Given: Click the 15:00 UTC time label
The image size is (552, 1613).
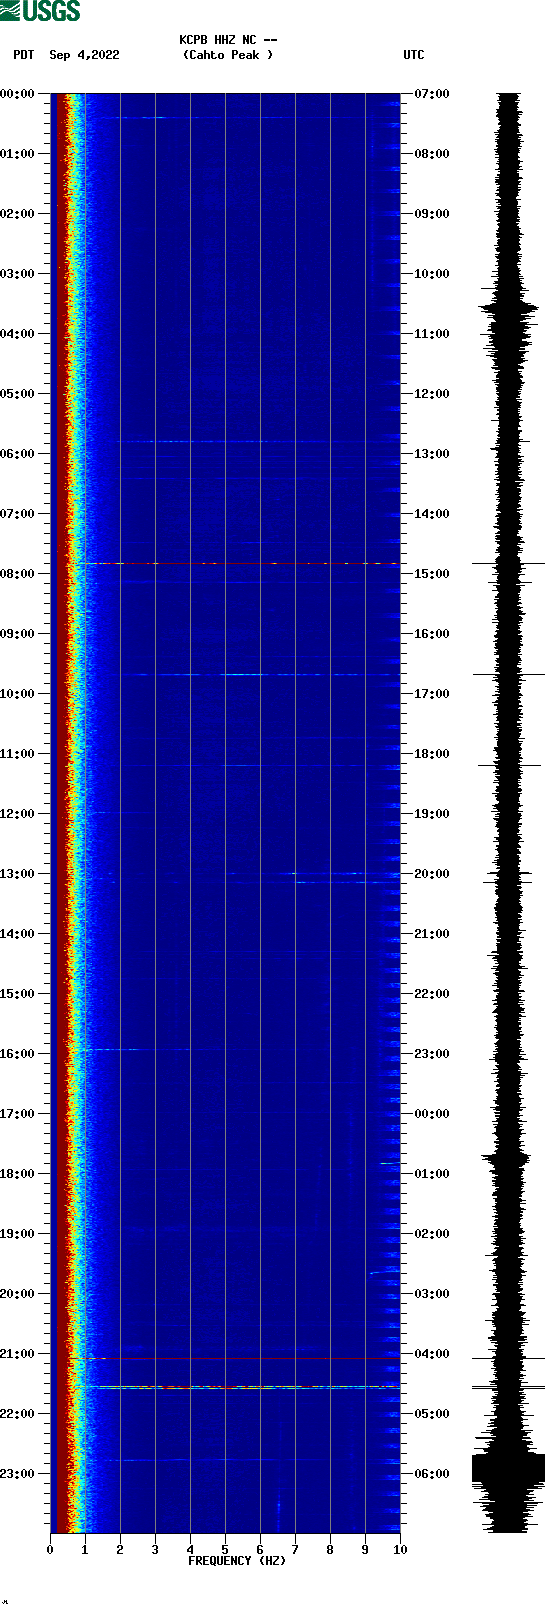Looking at the screenshot, I should coord(432,574).
